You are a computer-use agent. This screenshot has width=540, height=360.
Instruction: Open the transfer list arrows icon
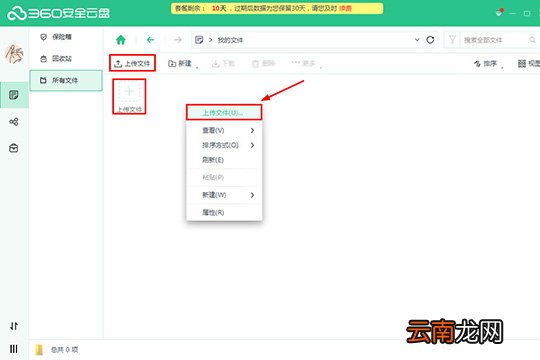14,326
